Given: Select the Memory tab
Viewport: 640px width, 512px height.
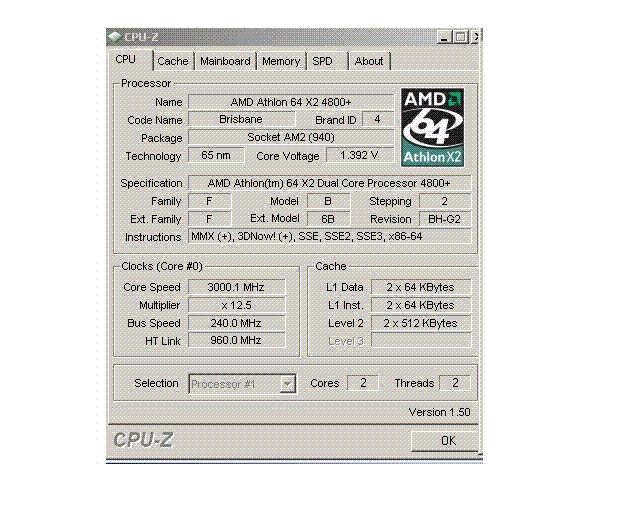Looking at the screenshot, I should [x=281, y=61].
